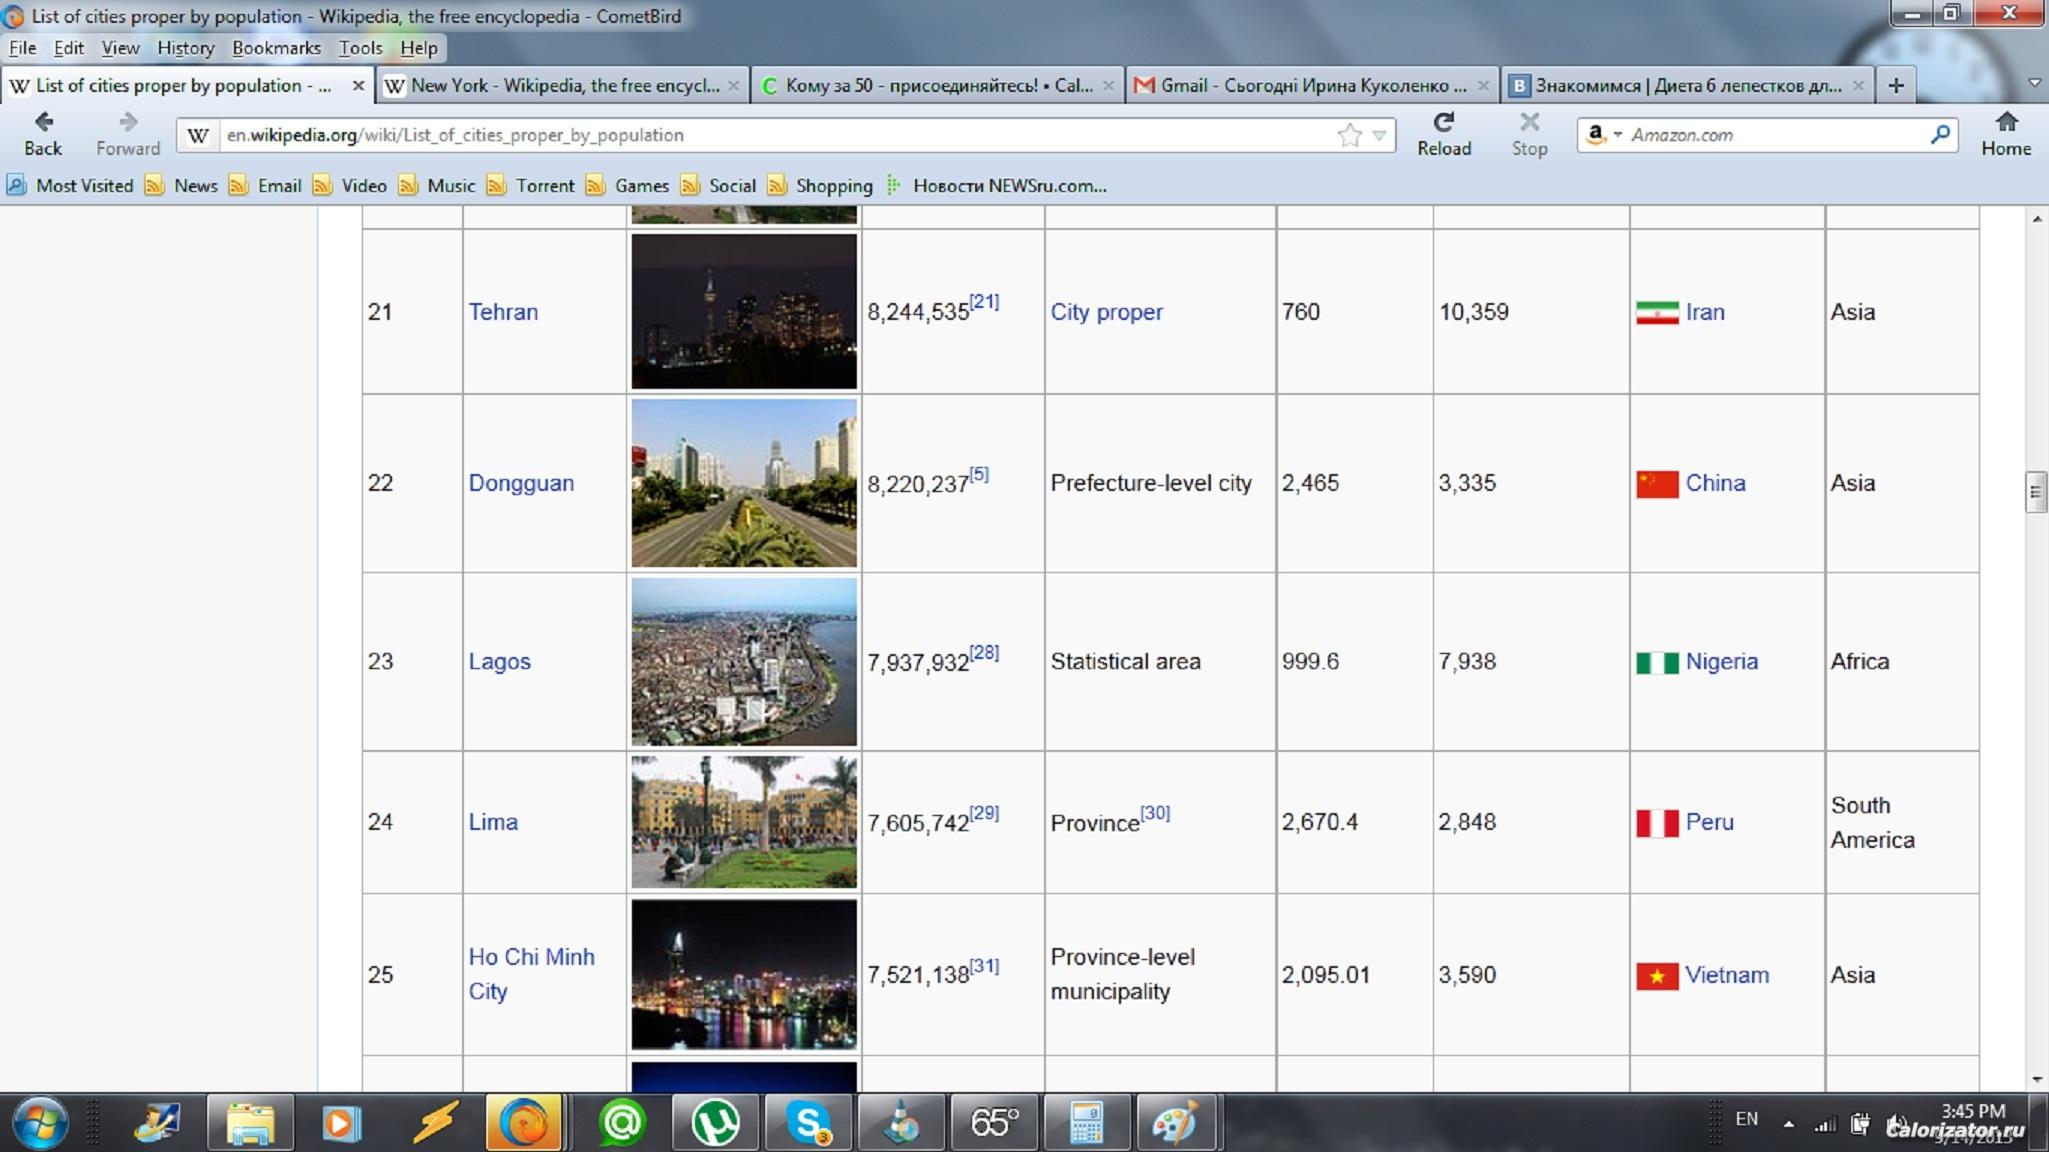Click the search magnifier icon
The width and height of the screenshot is (2049, 1152).
1940,134
